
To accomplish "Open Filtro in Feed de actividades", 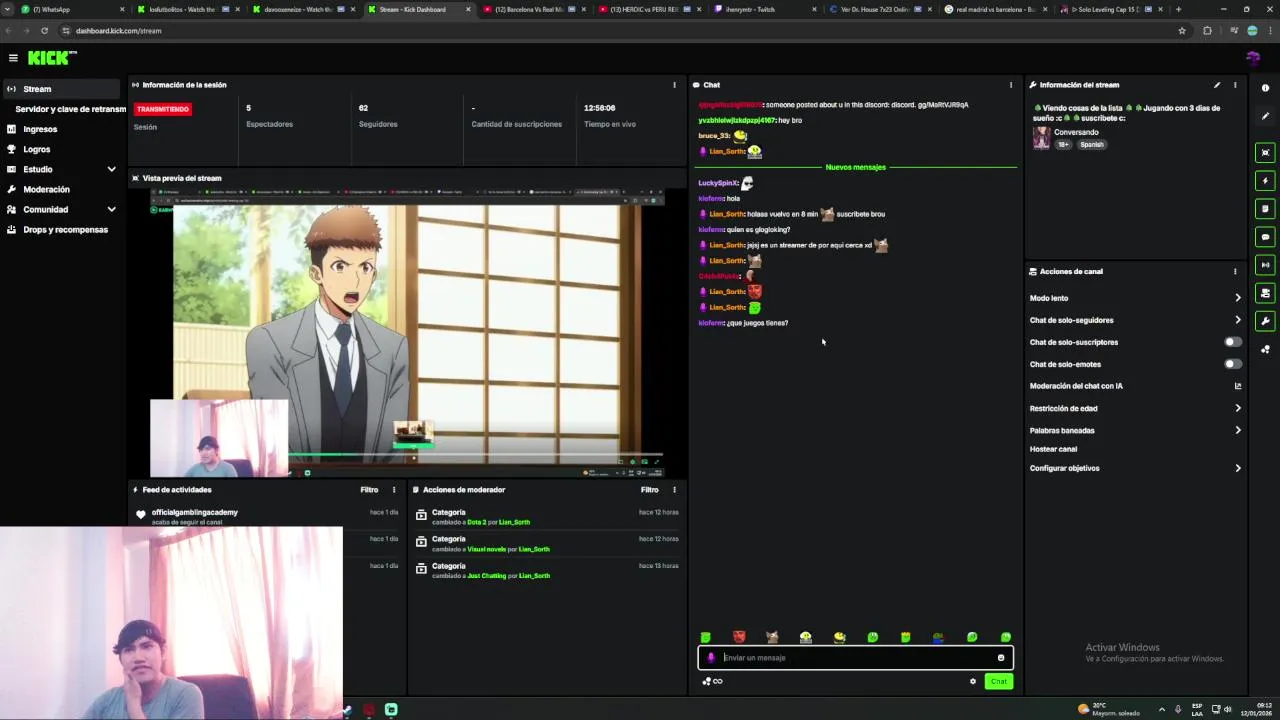I will [369, 490].
